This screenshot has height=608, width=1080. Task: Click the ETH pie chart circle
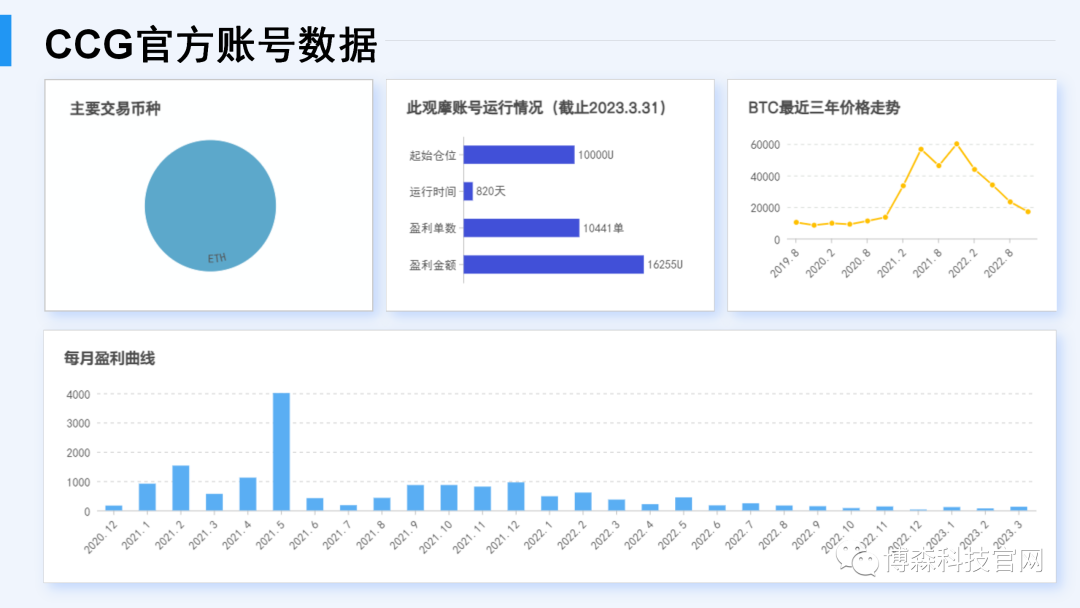(210, 205)
